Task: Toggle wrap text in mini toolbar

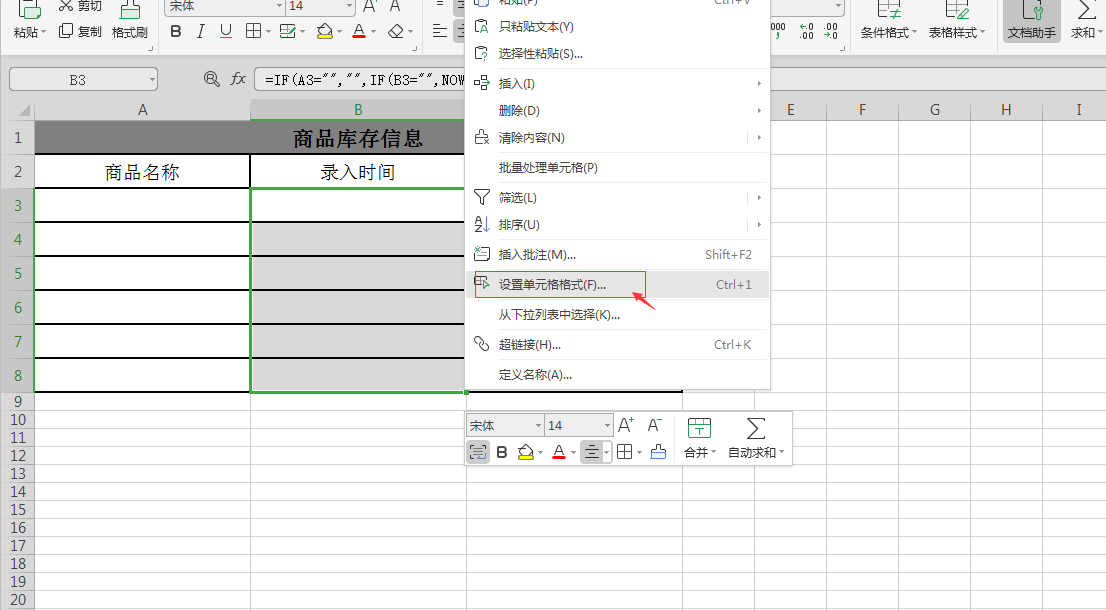Action: point(478,452)
